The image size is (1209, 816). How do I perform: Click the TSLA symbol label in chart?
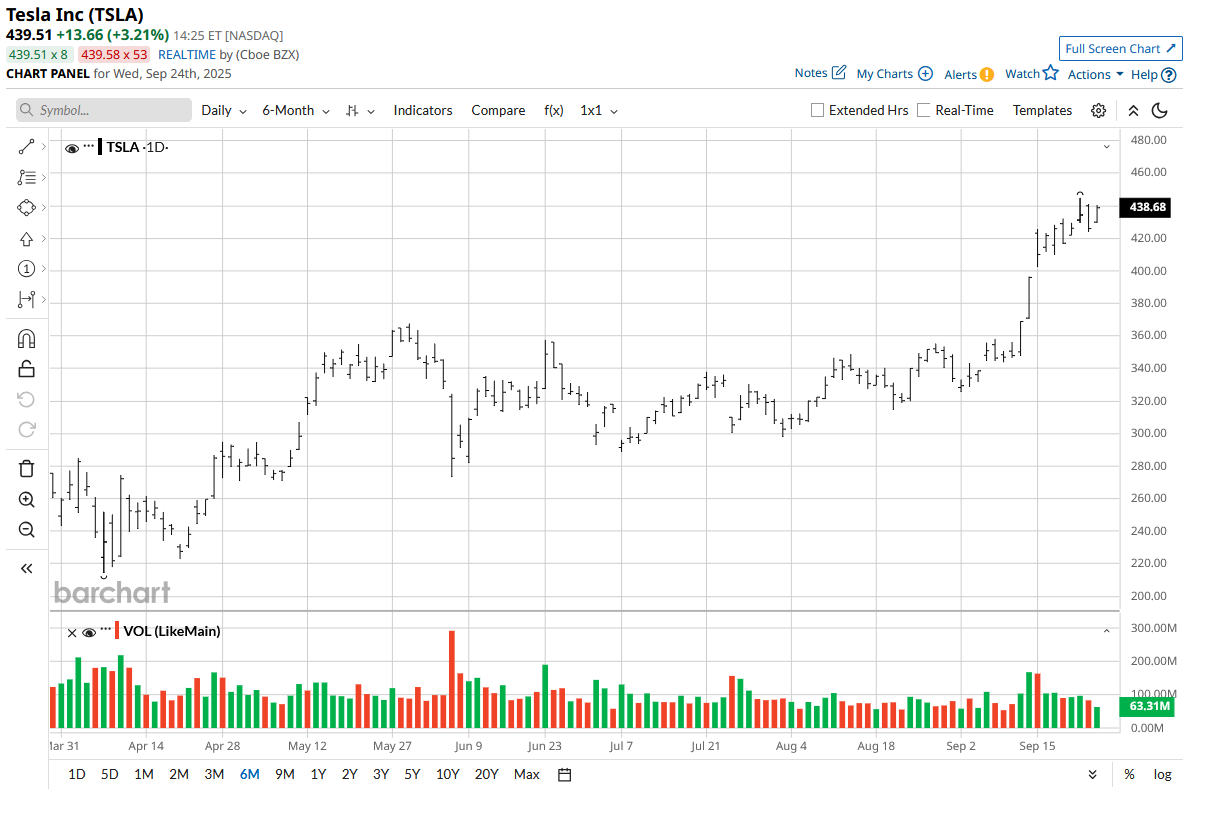[123, 147]
